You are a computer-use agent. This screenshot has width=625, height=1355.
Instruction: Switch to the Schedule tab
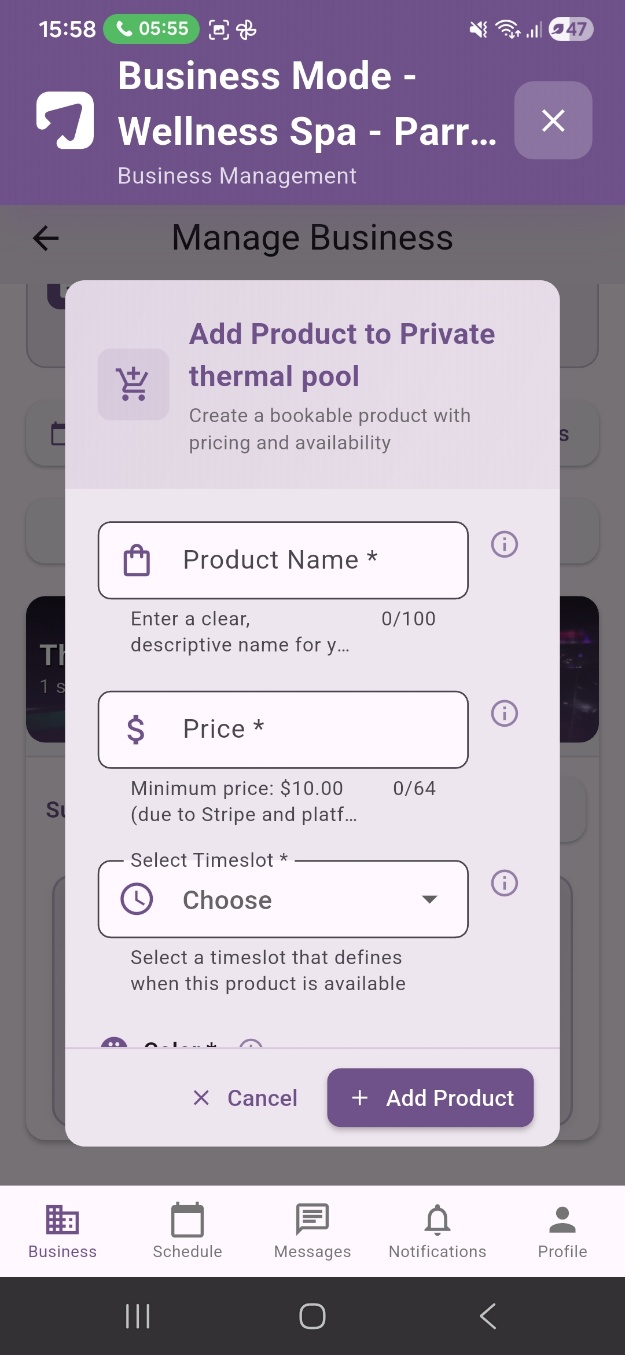click(x=187, y=1231)
